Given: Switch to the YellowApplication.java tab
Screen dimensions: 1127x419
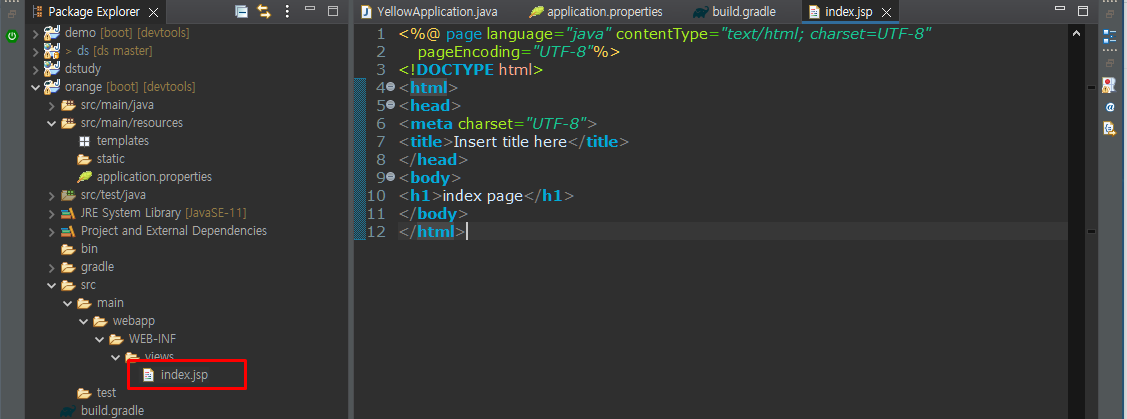Looking at the screenshot, I should tap(429, 12).
